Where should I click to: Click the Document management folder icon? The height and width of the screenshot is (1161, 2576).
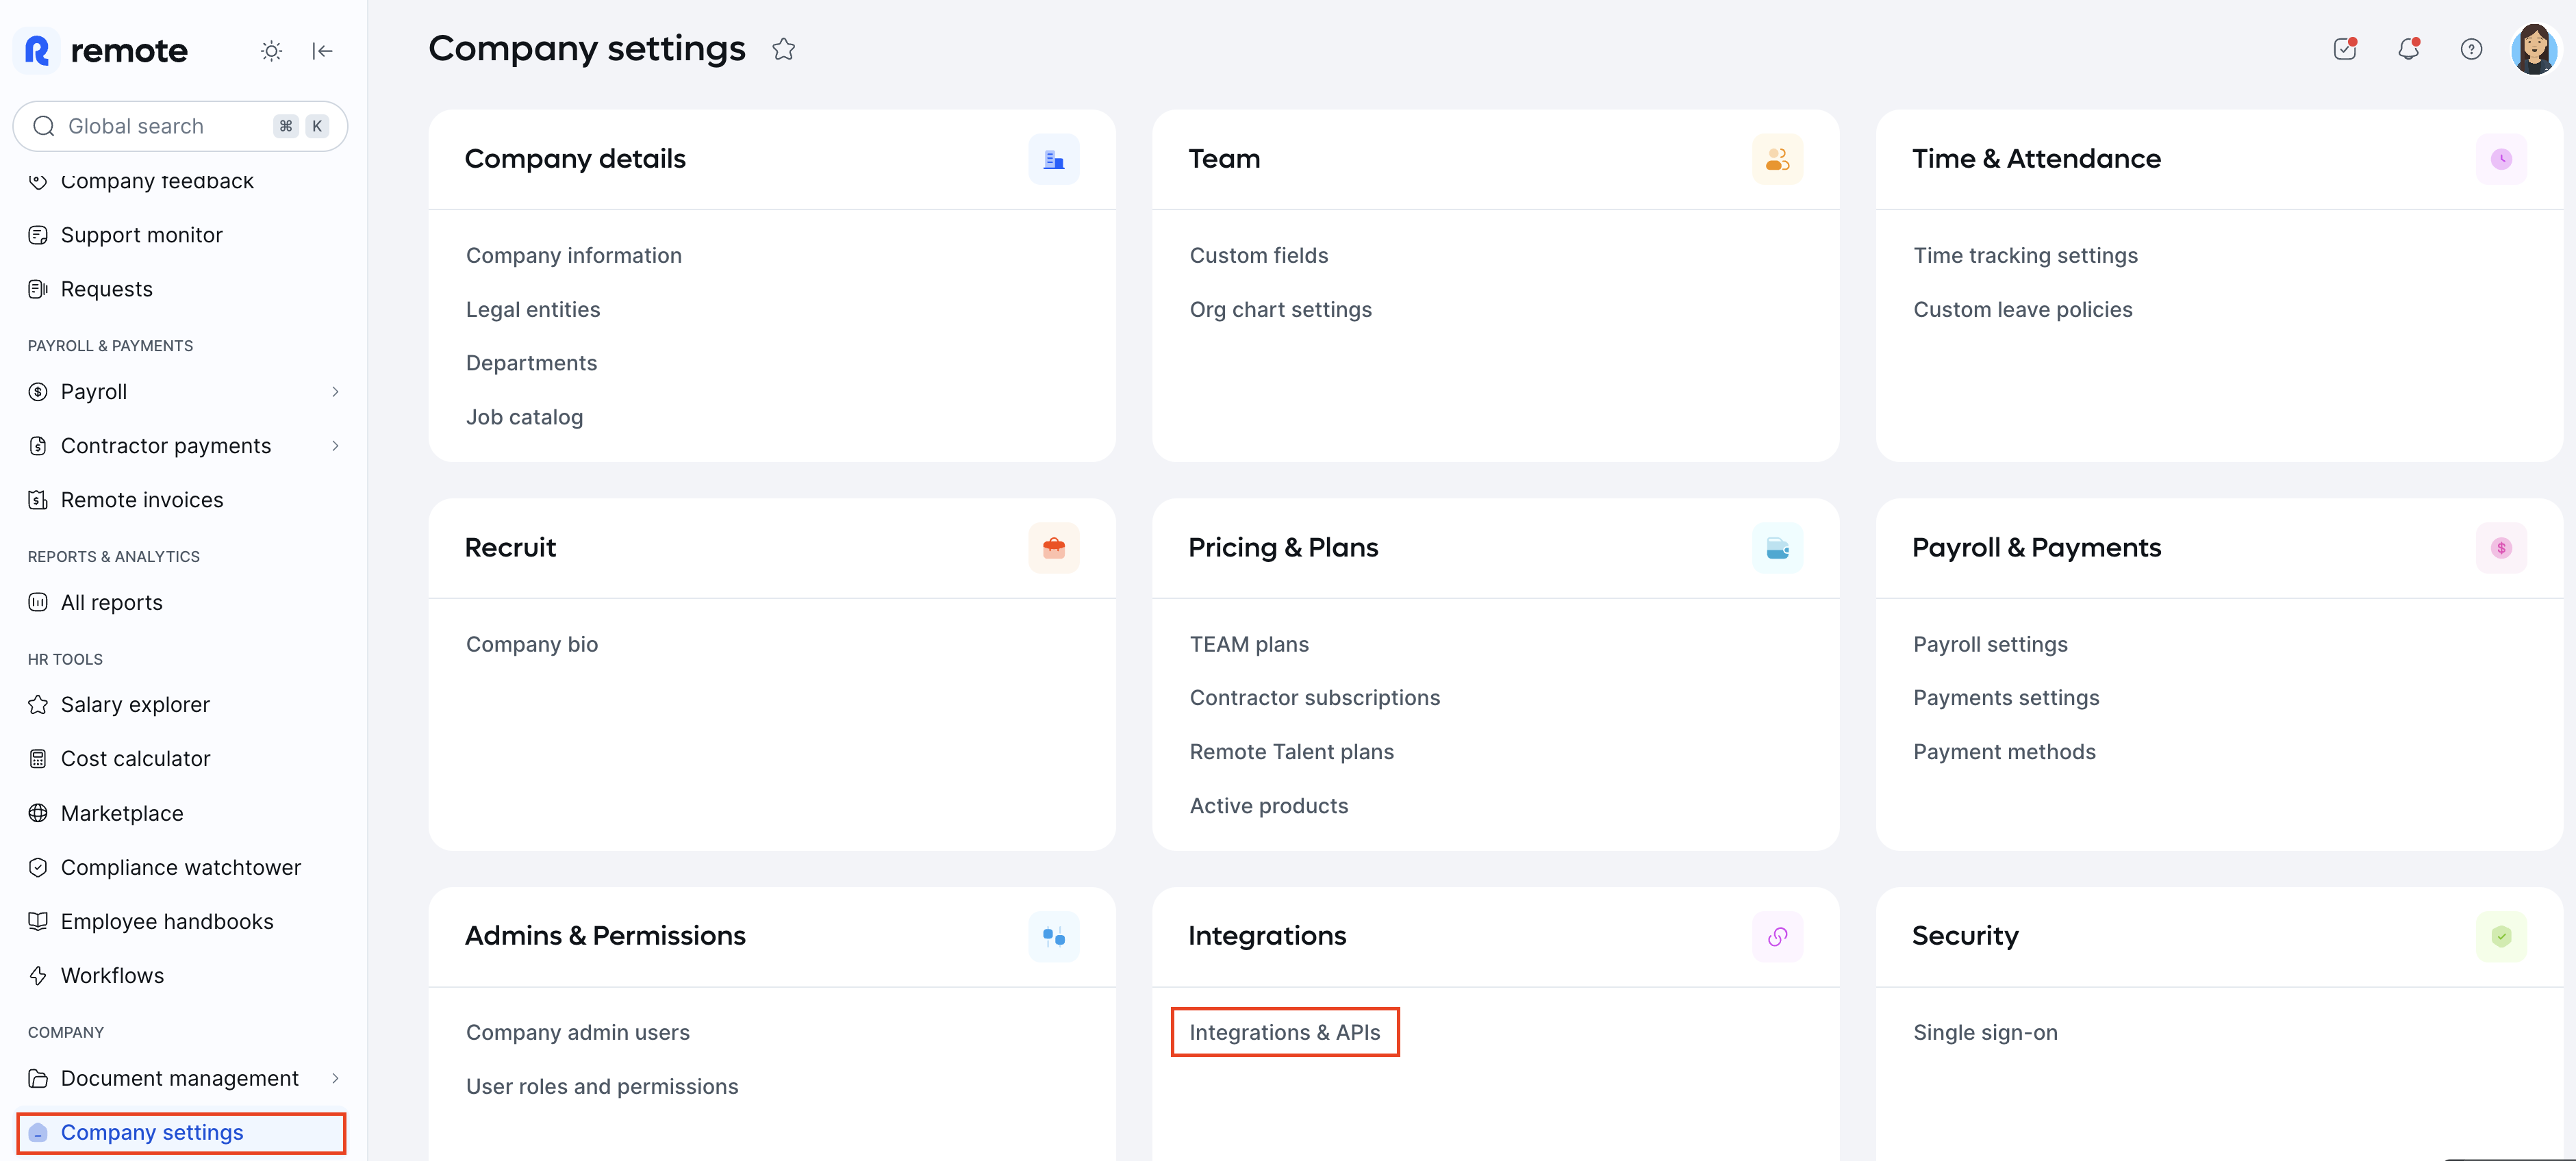pyautogui.click(x=38, y=1078)
